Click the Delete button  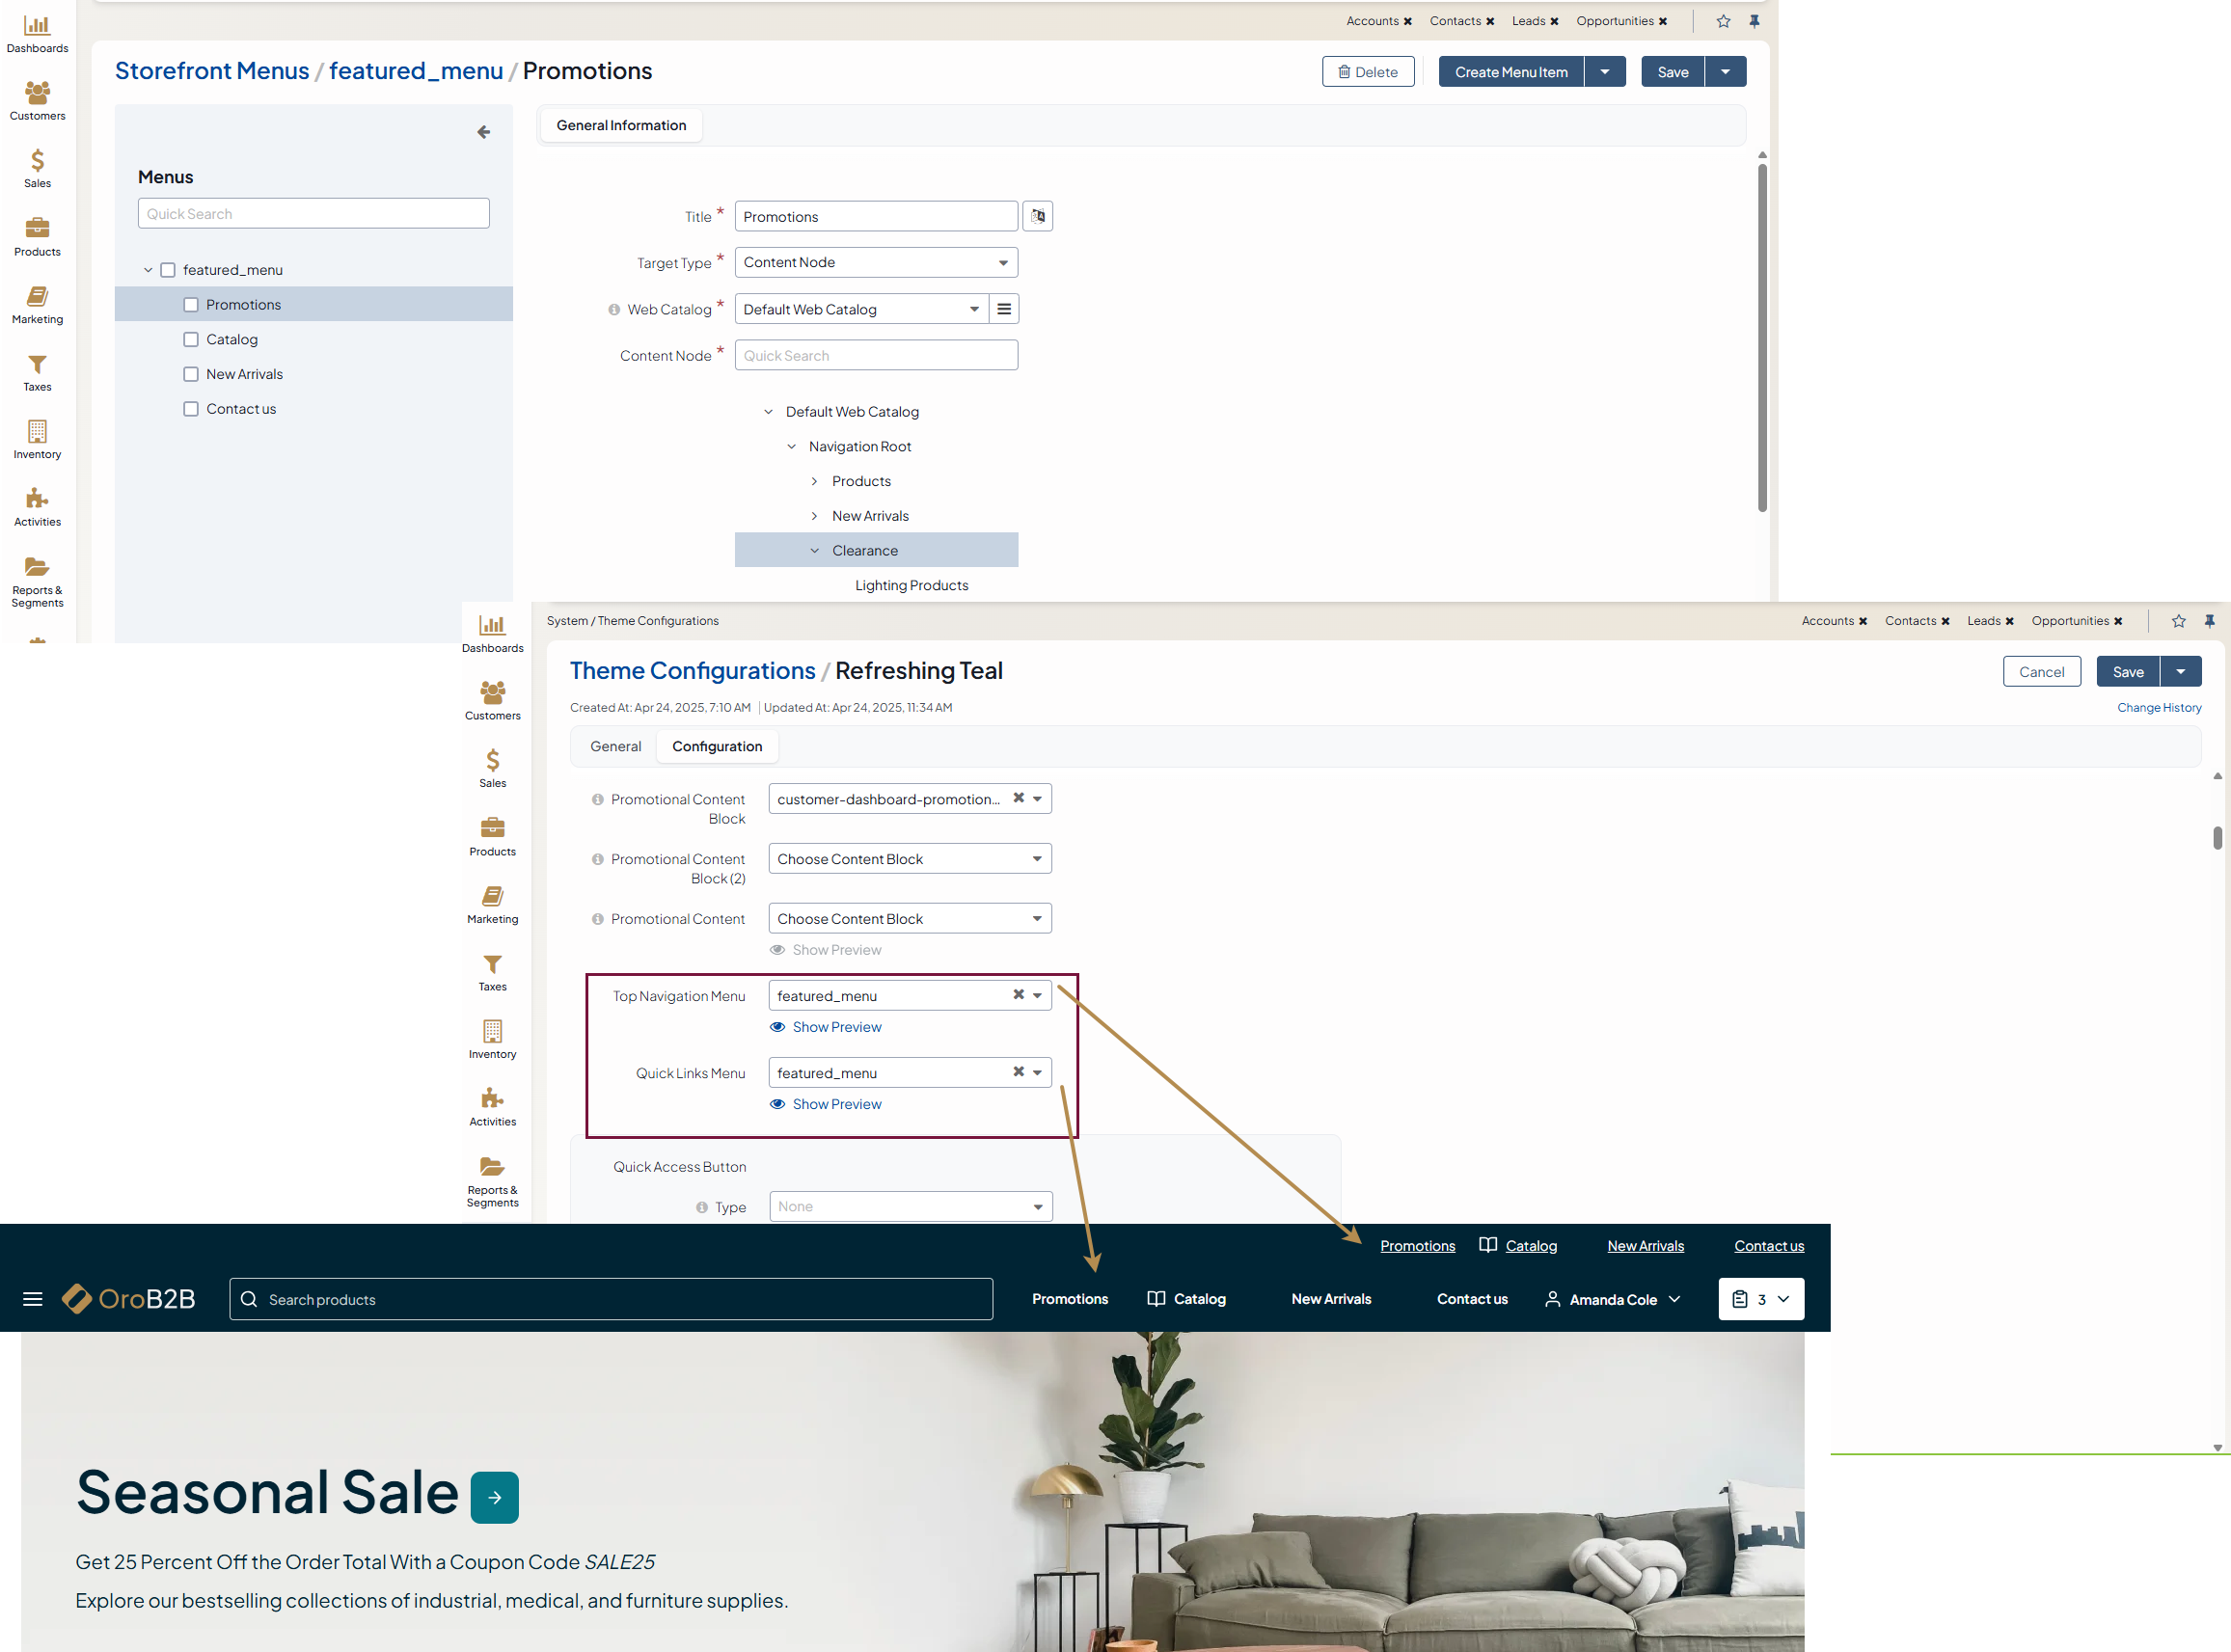tap(1367, 72)
